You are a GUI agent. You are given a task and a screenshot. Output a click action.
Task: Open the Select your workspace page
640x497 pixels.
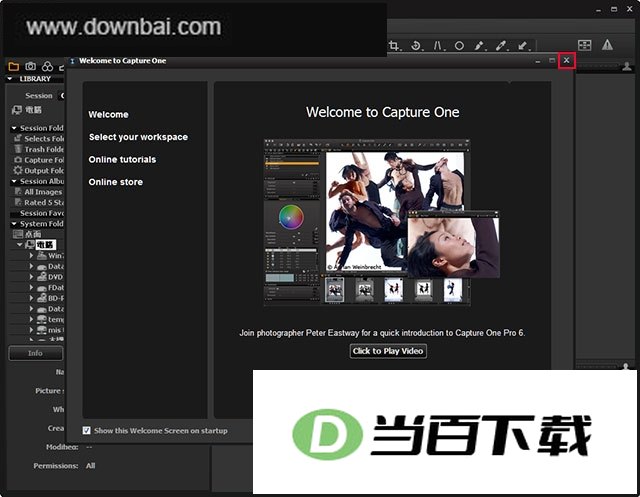click(x=138, y=137)
